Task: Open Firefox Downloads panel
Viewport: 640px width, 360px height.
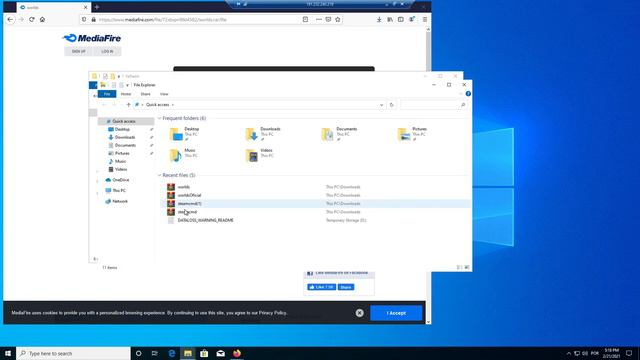Action: point(379,19)
